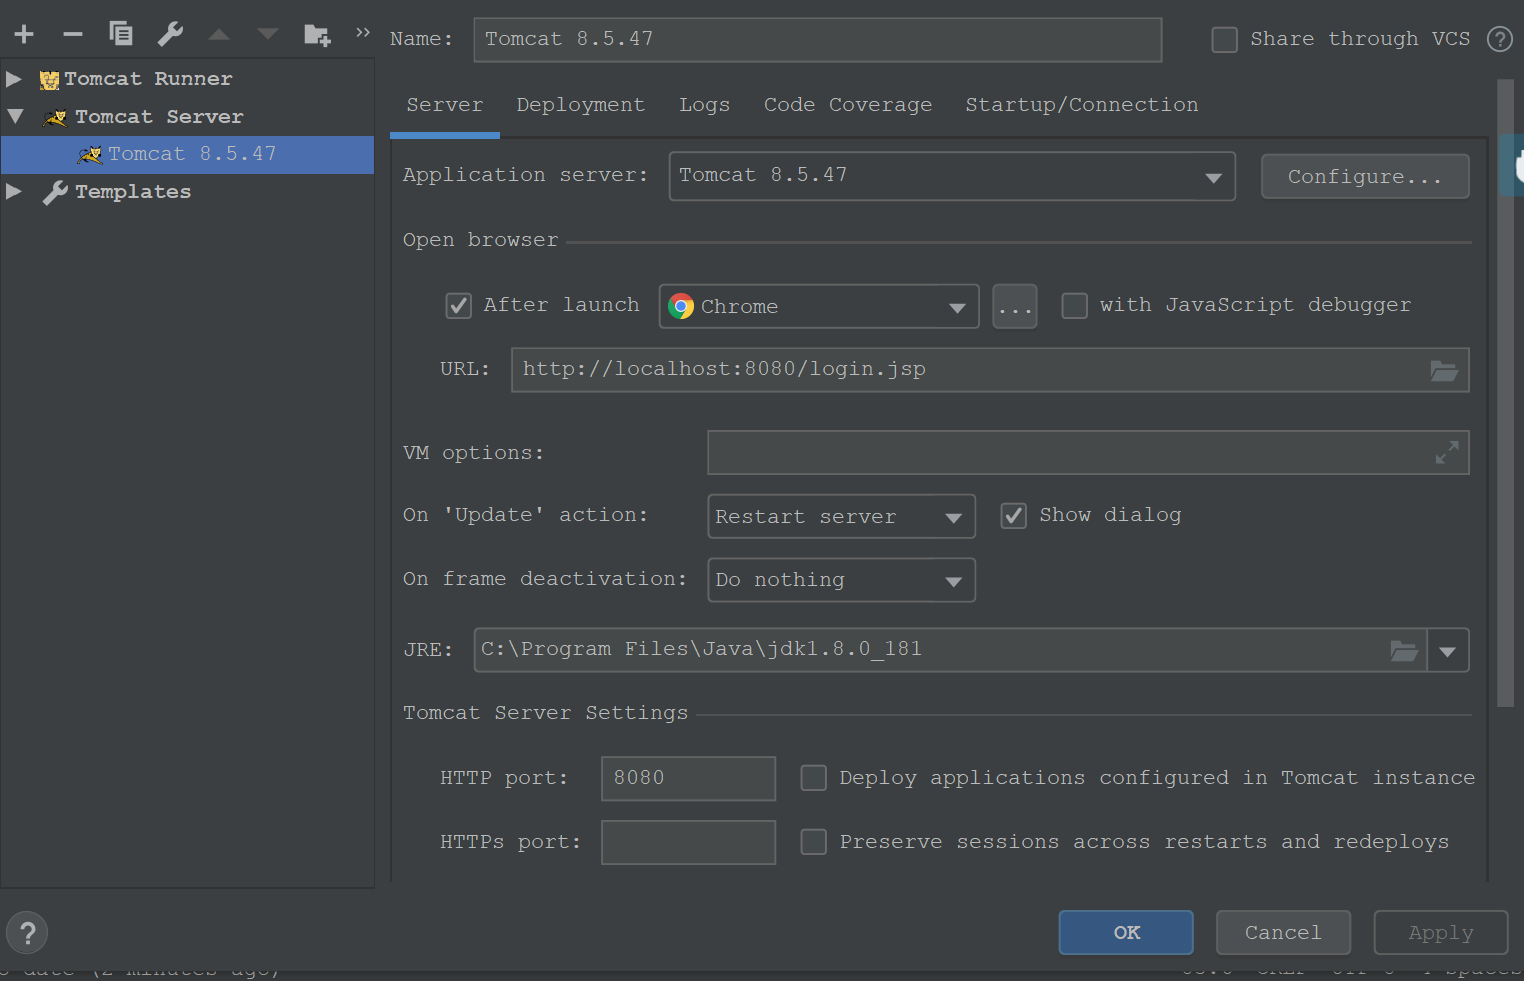Add a new run configuration with plus icon
The height and width of the screenshot is (981, 1524).
click(24, 34)
